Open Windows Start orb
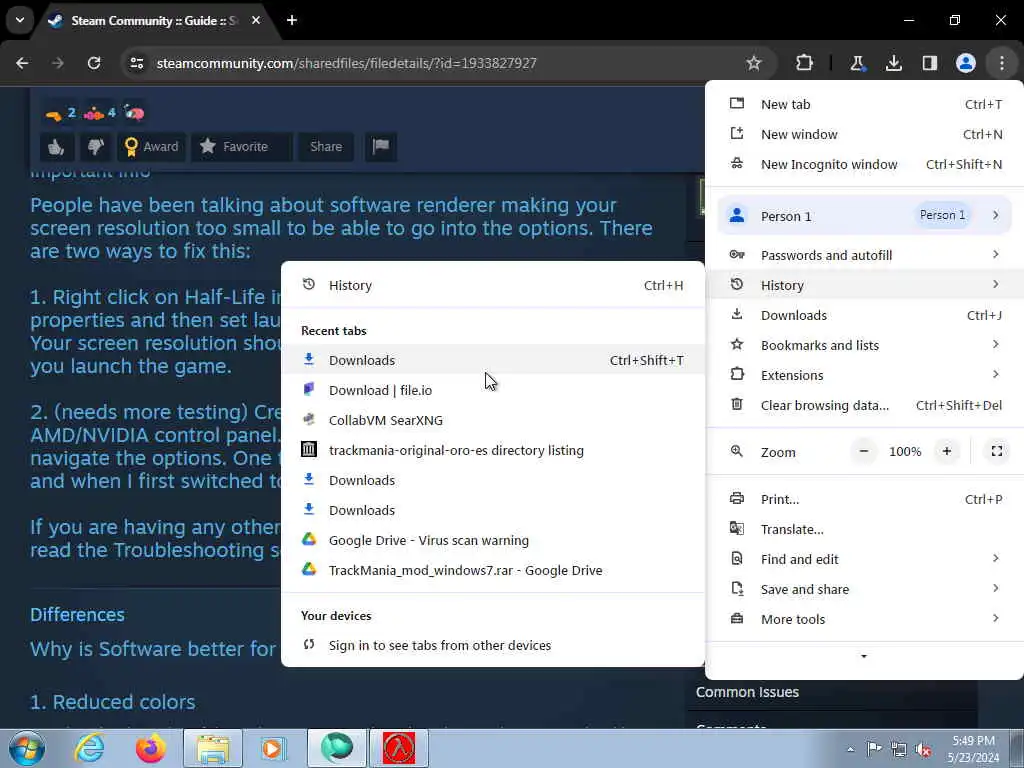The height and width of the screenshot is (768, 1024). 26,748
